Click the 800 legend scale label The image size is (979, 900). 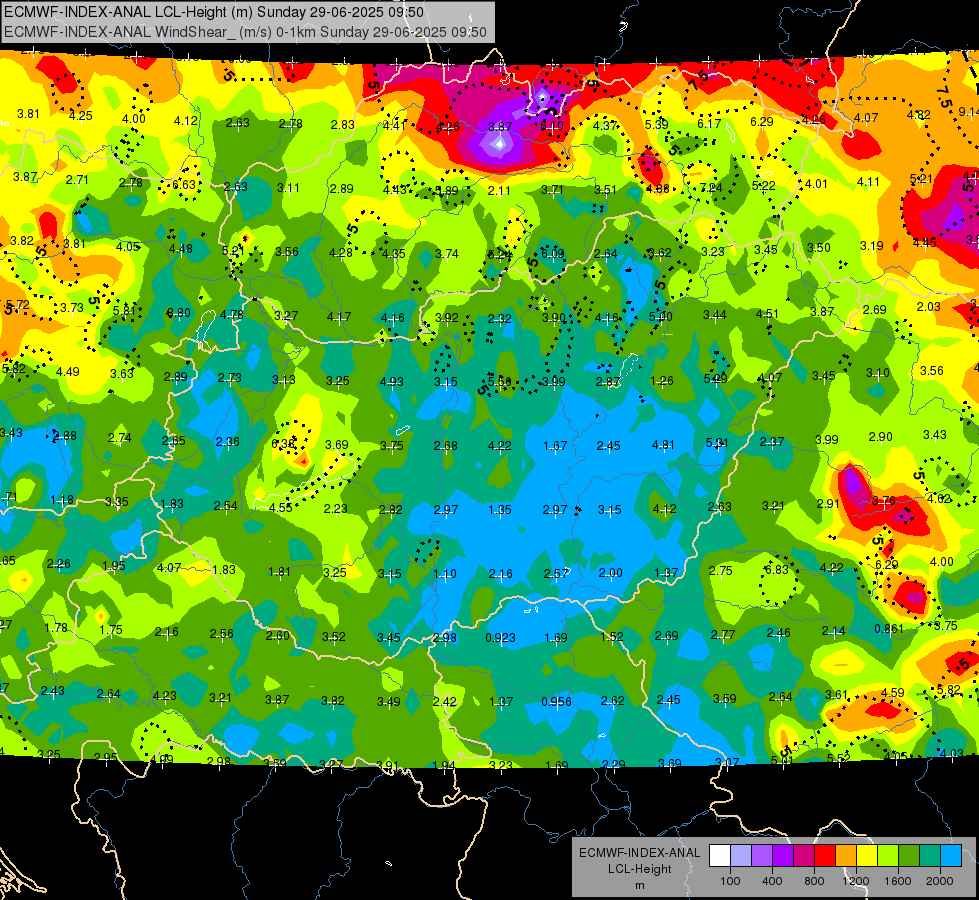[x=814, y=881]
